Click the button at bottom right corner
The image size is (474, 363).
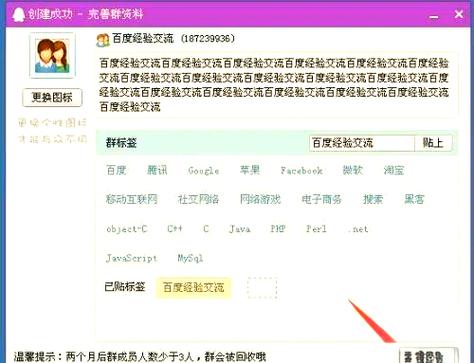click(x=428, y=356)
